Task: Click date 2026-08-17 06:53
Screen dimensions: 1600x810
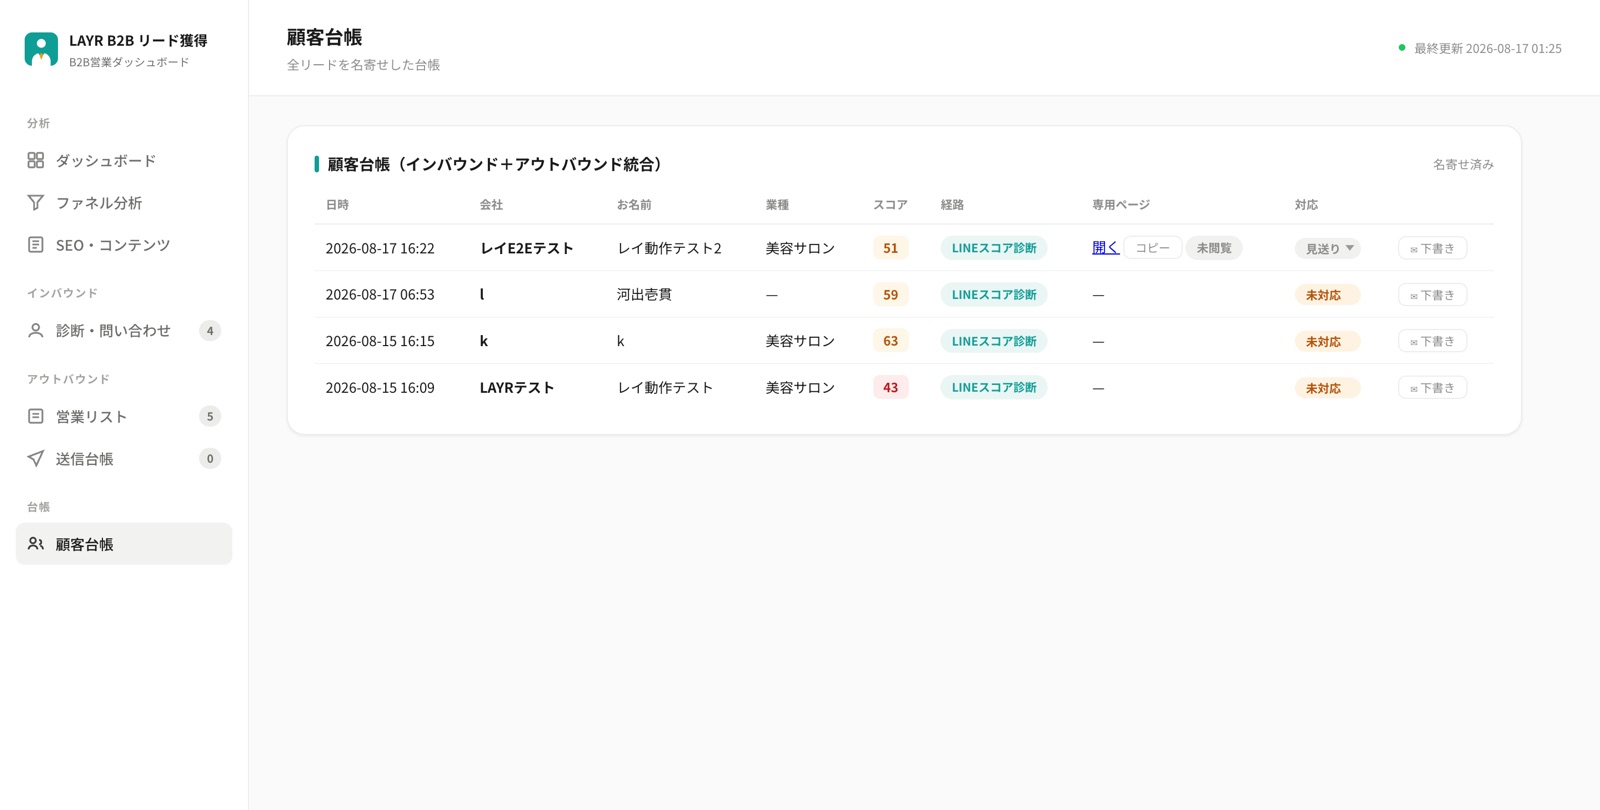Action: point(380,294)
